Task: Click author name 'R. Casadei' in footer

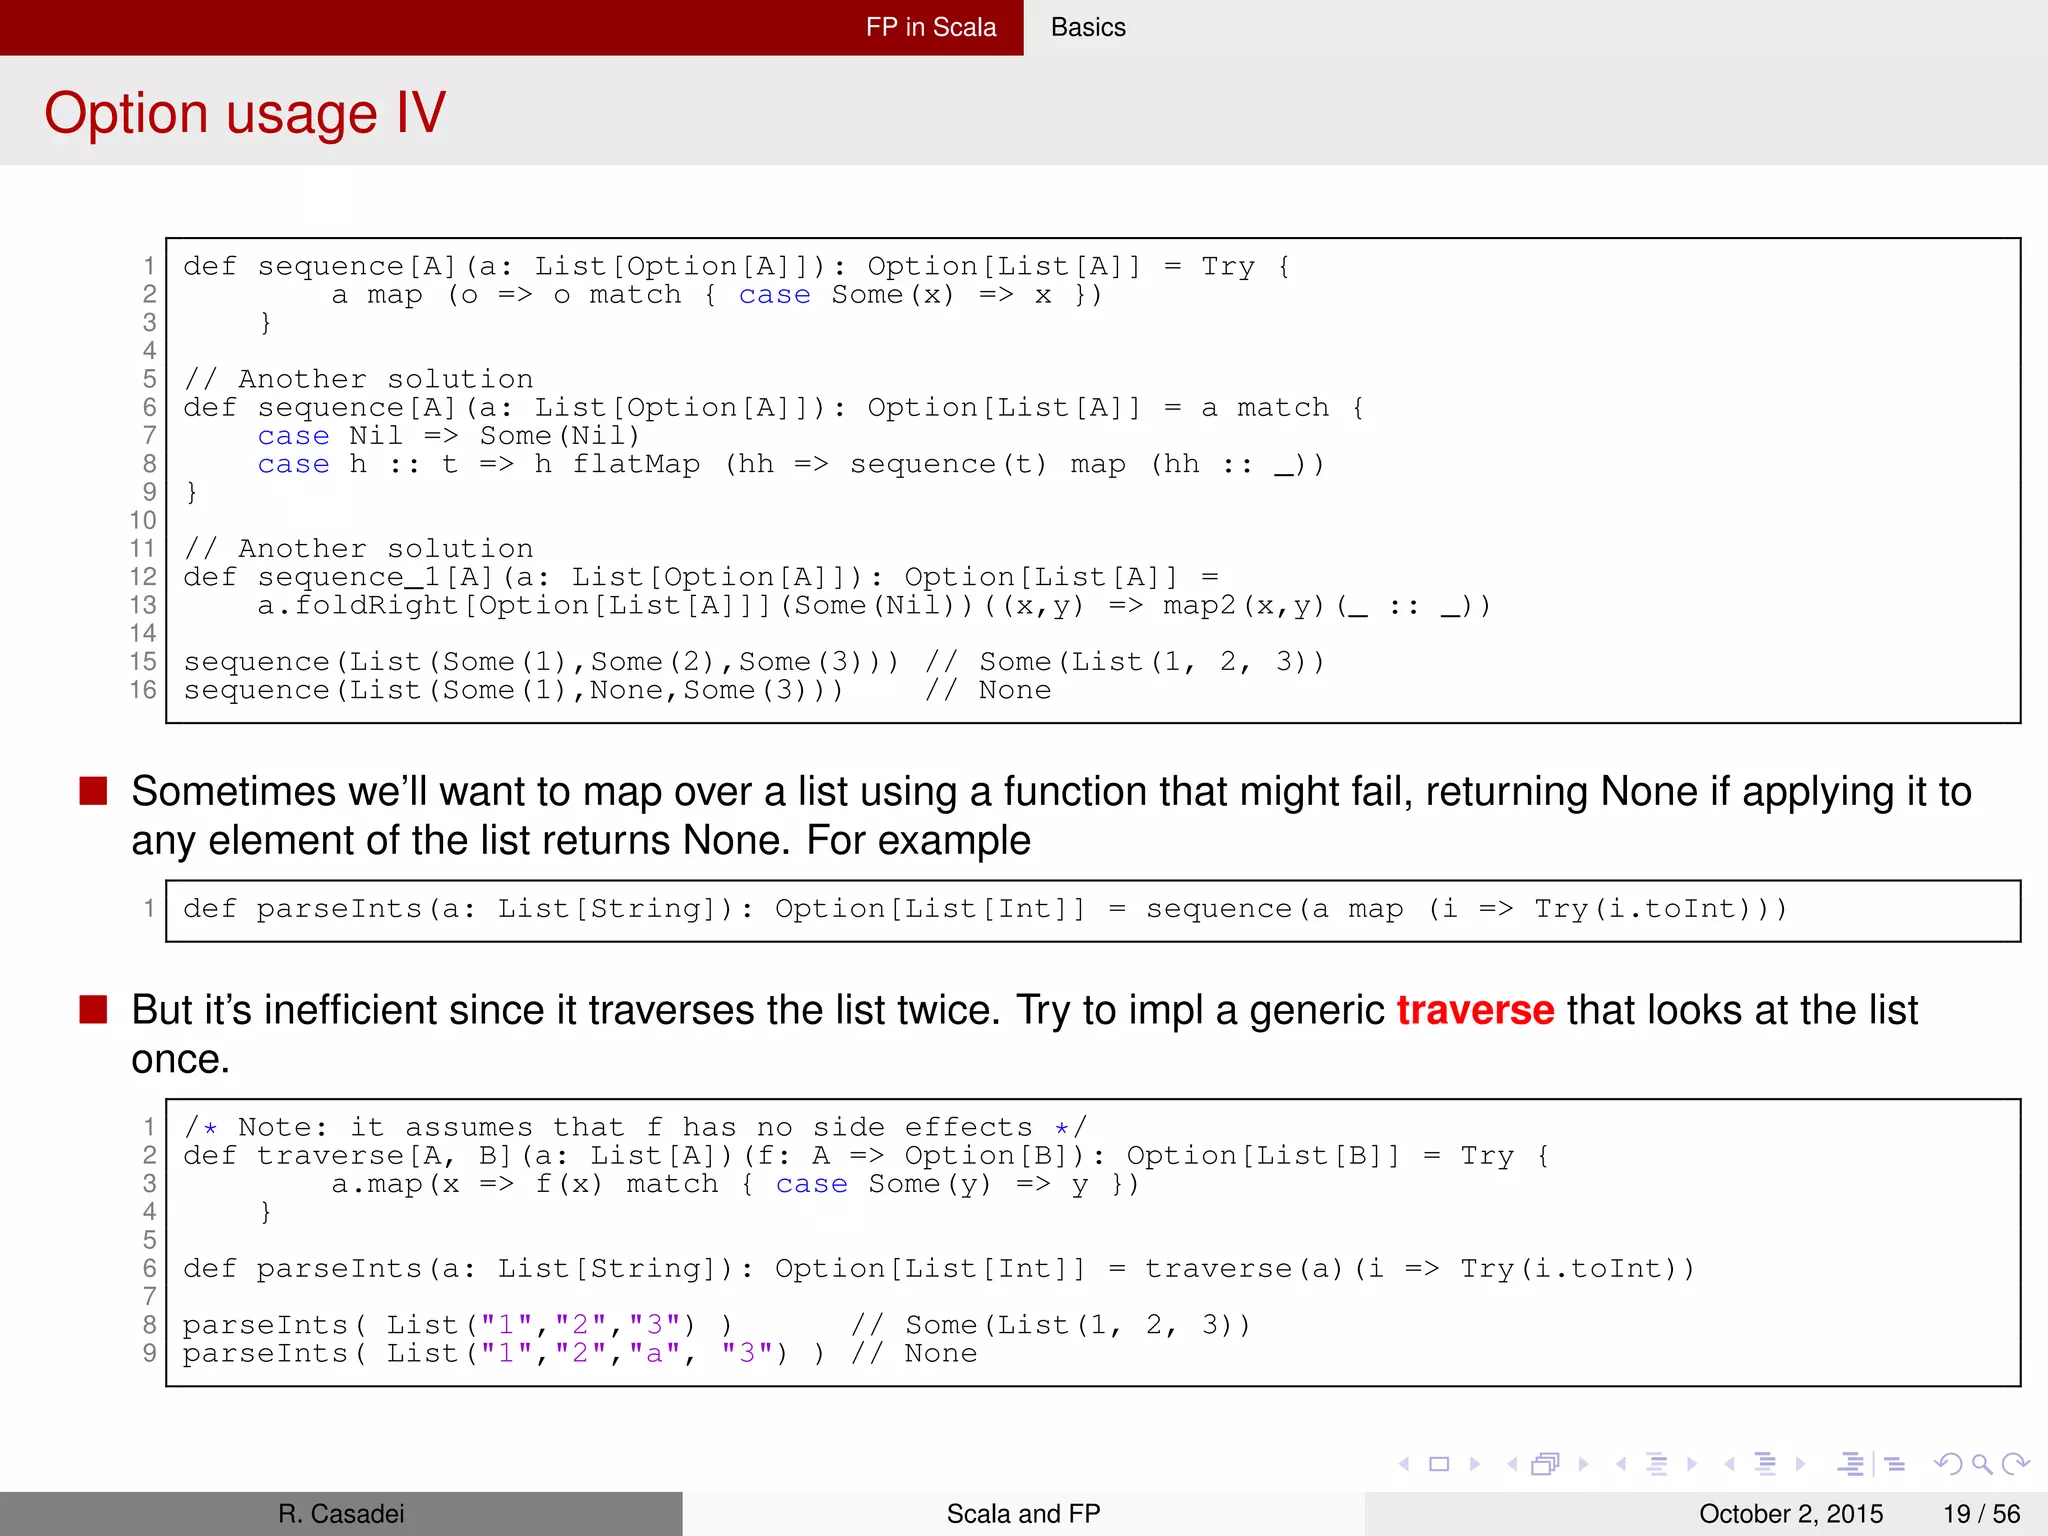Action: click(x=341, y=1514)
